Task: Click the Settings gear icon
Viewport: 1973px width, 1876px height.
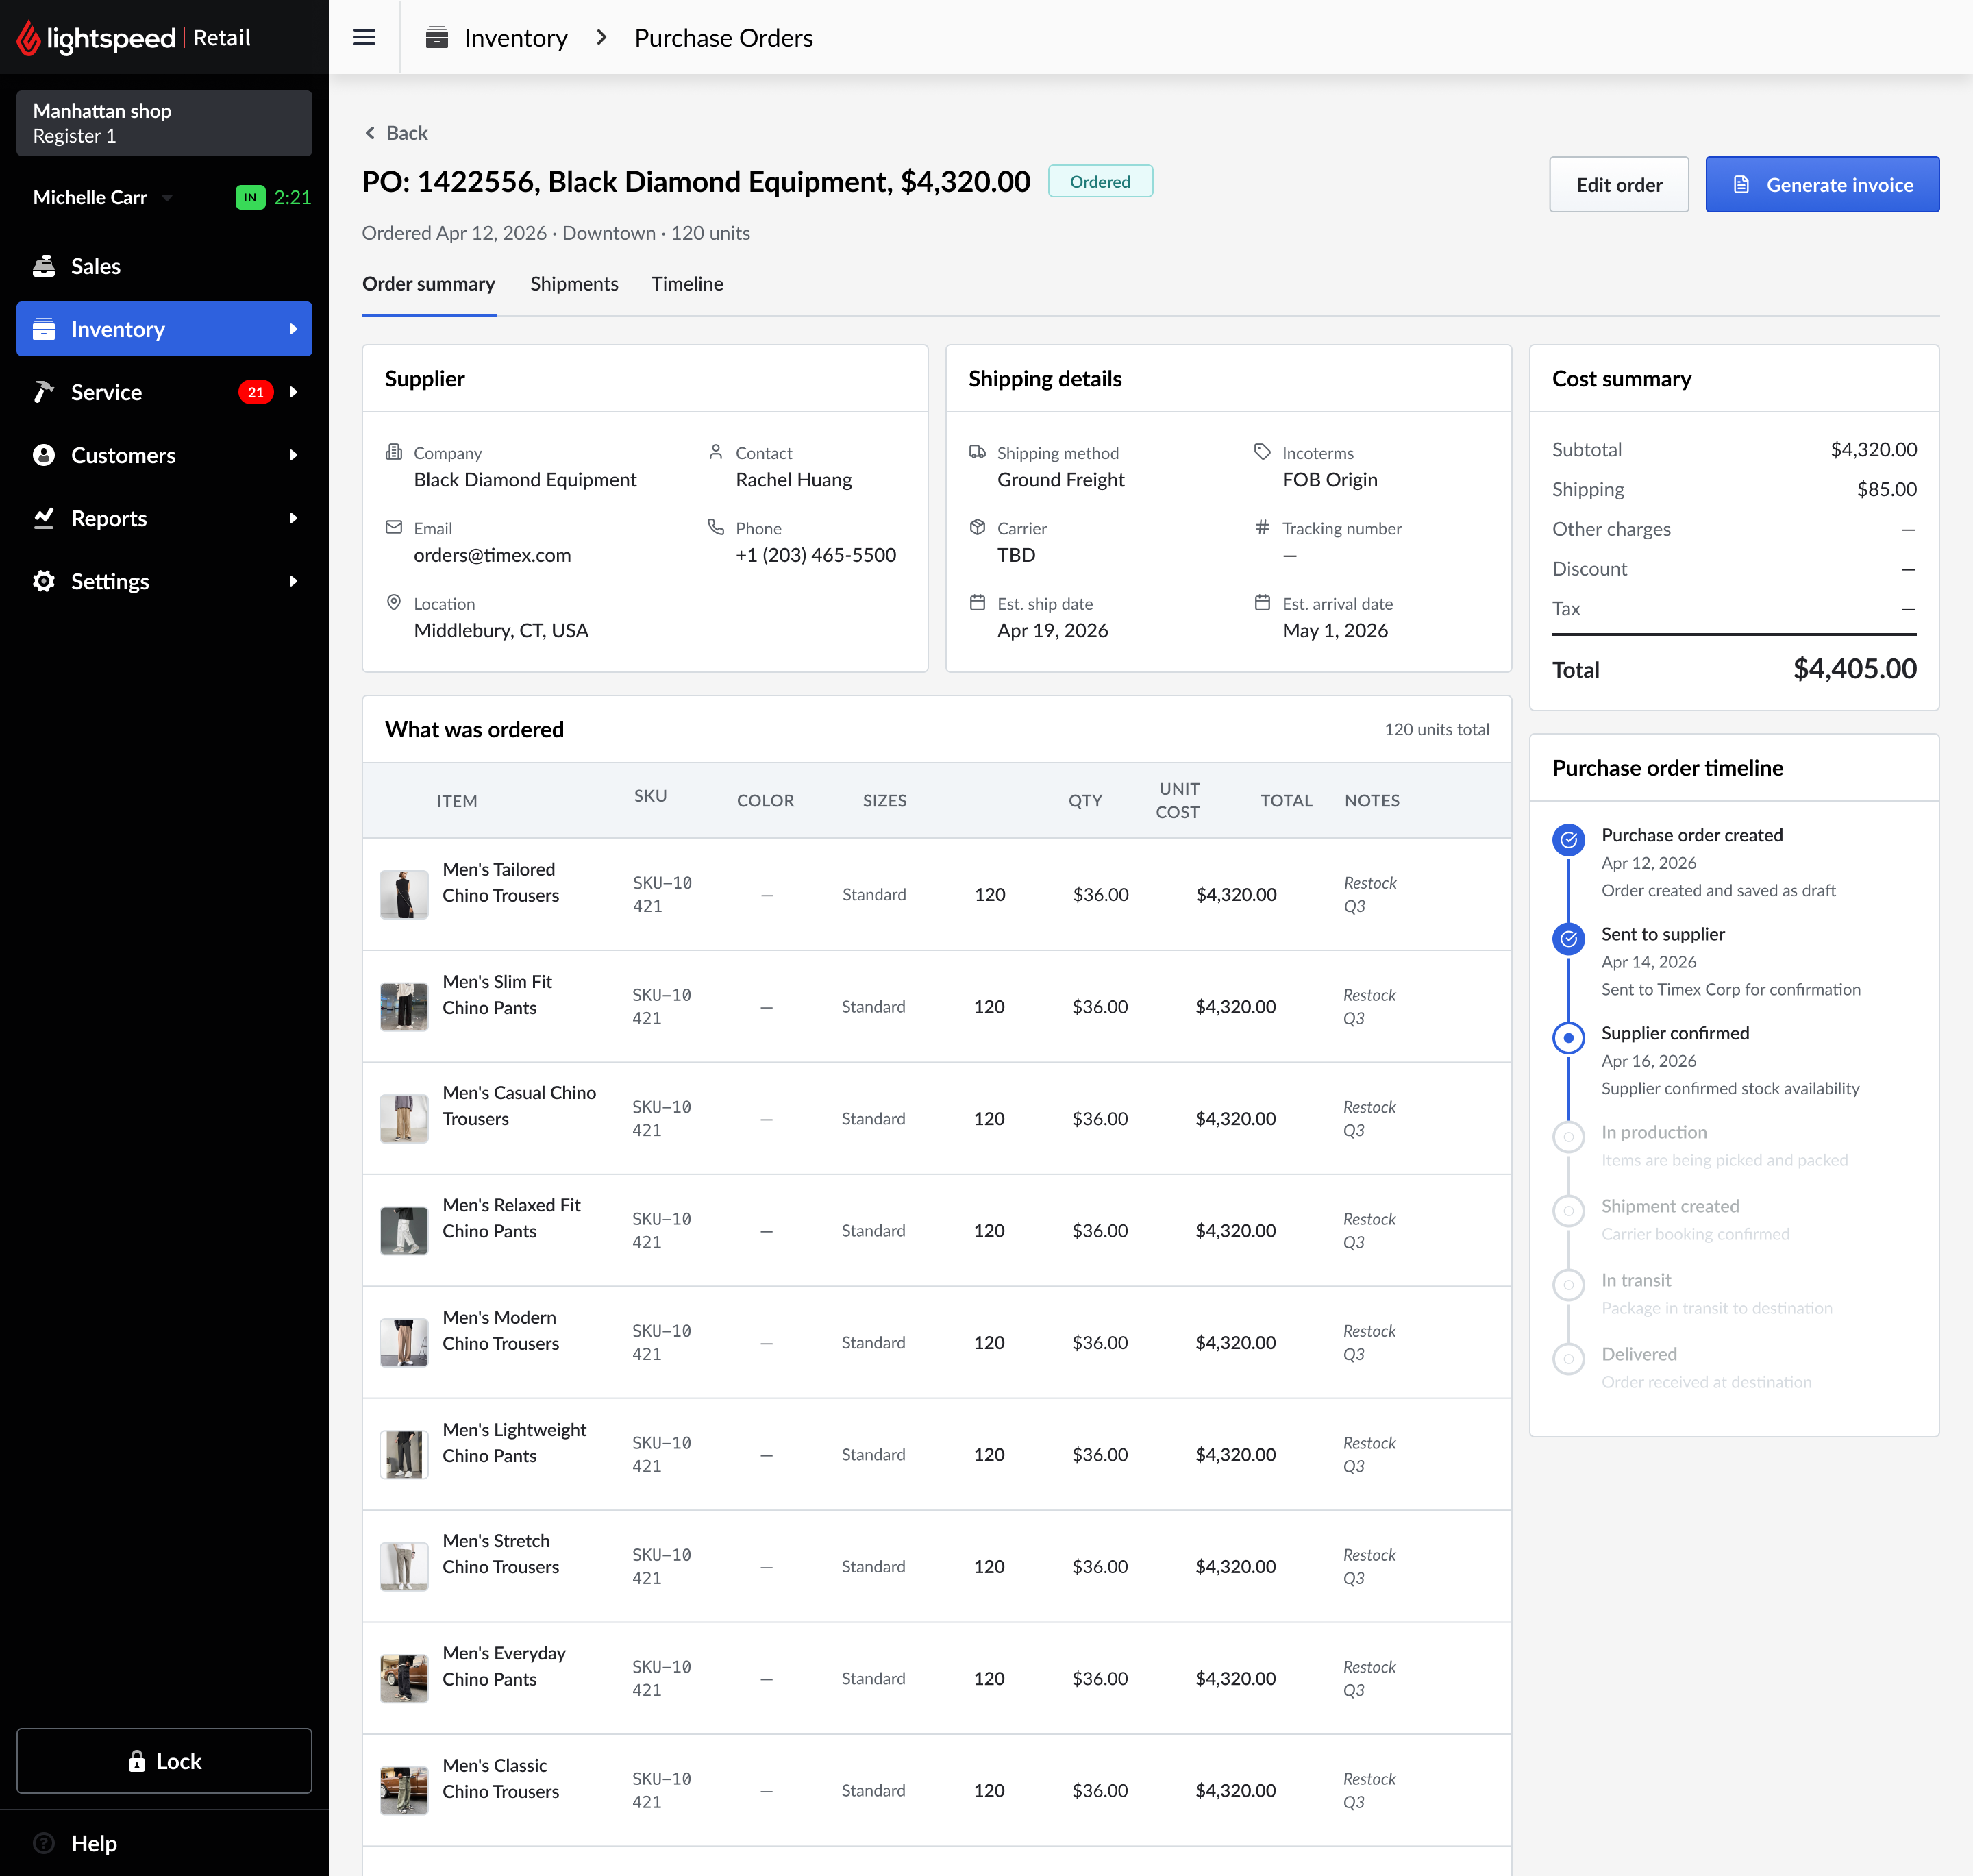Action: (x=44, y=581)
